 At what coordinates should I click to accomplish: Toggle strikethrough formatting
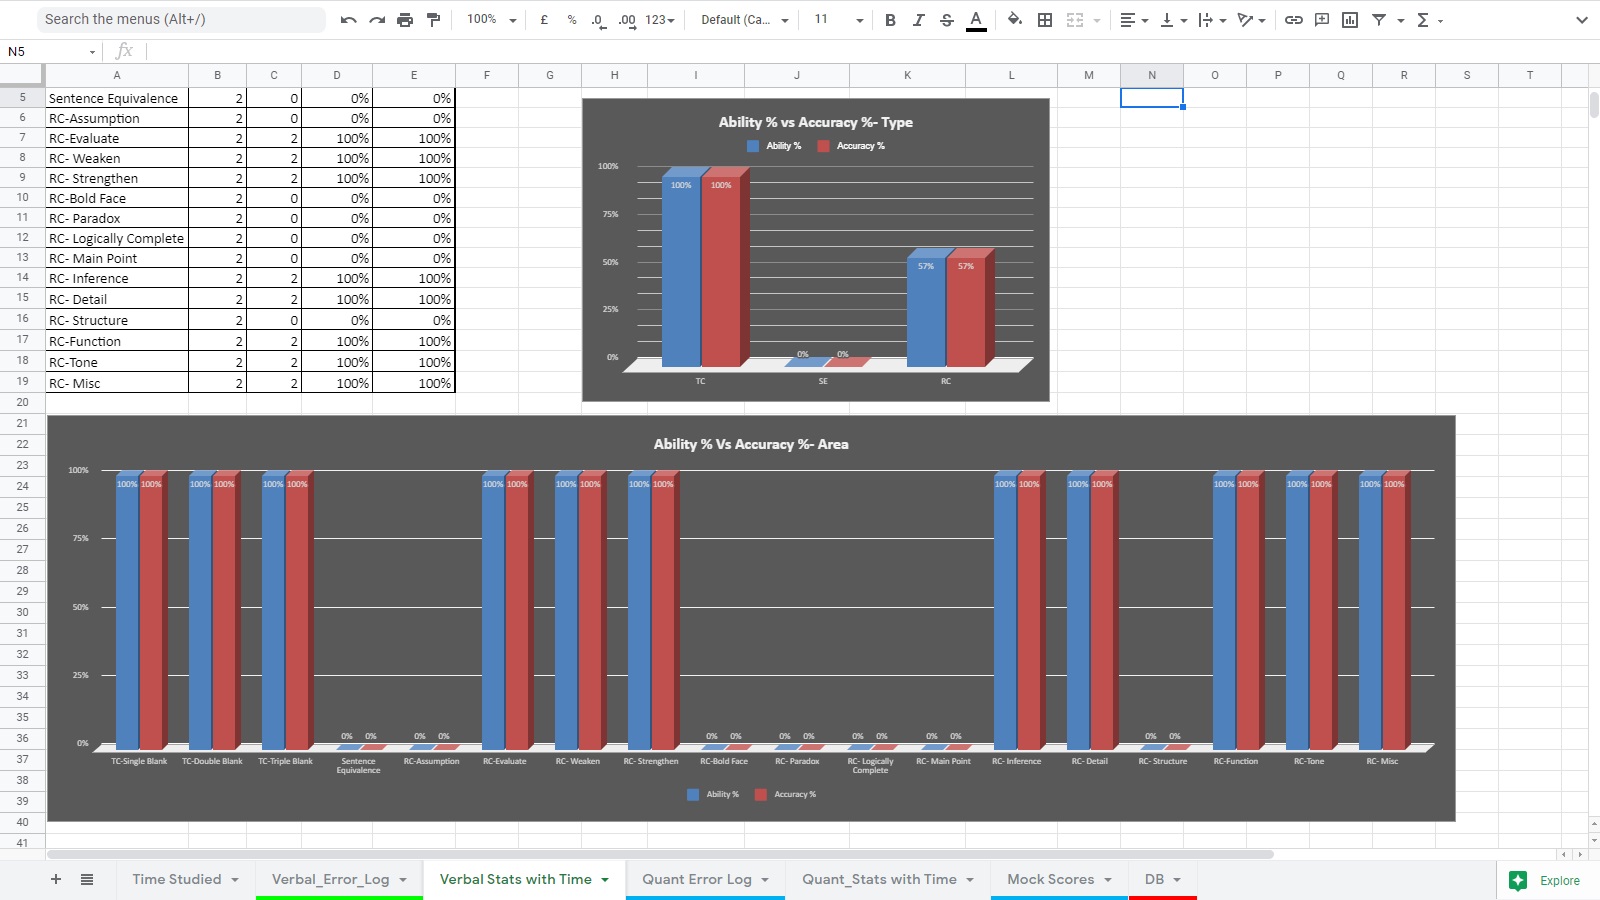pos(947,20)
